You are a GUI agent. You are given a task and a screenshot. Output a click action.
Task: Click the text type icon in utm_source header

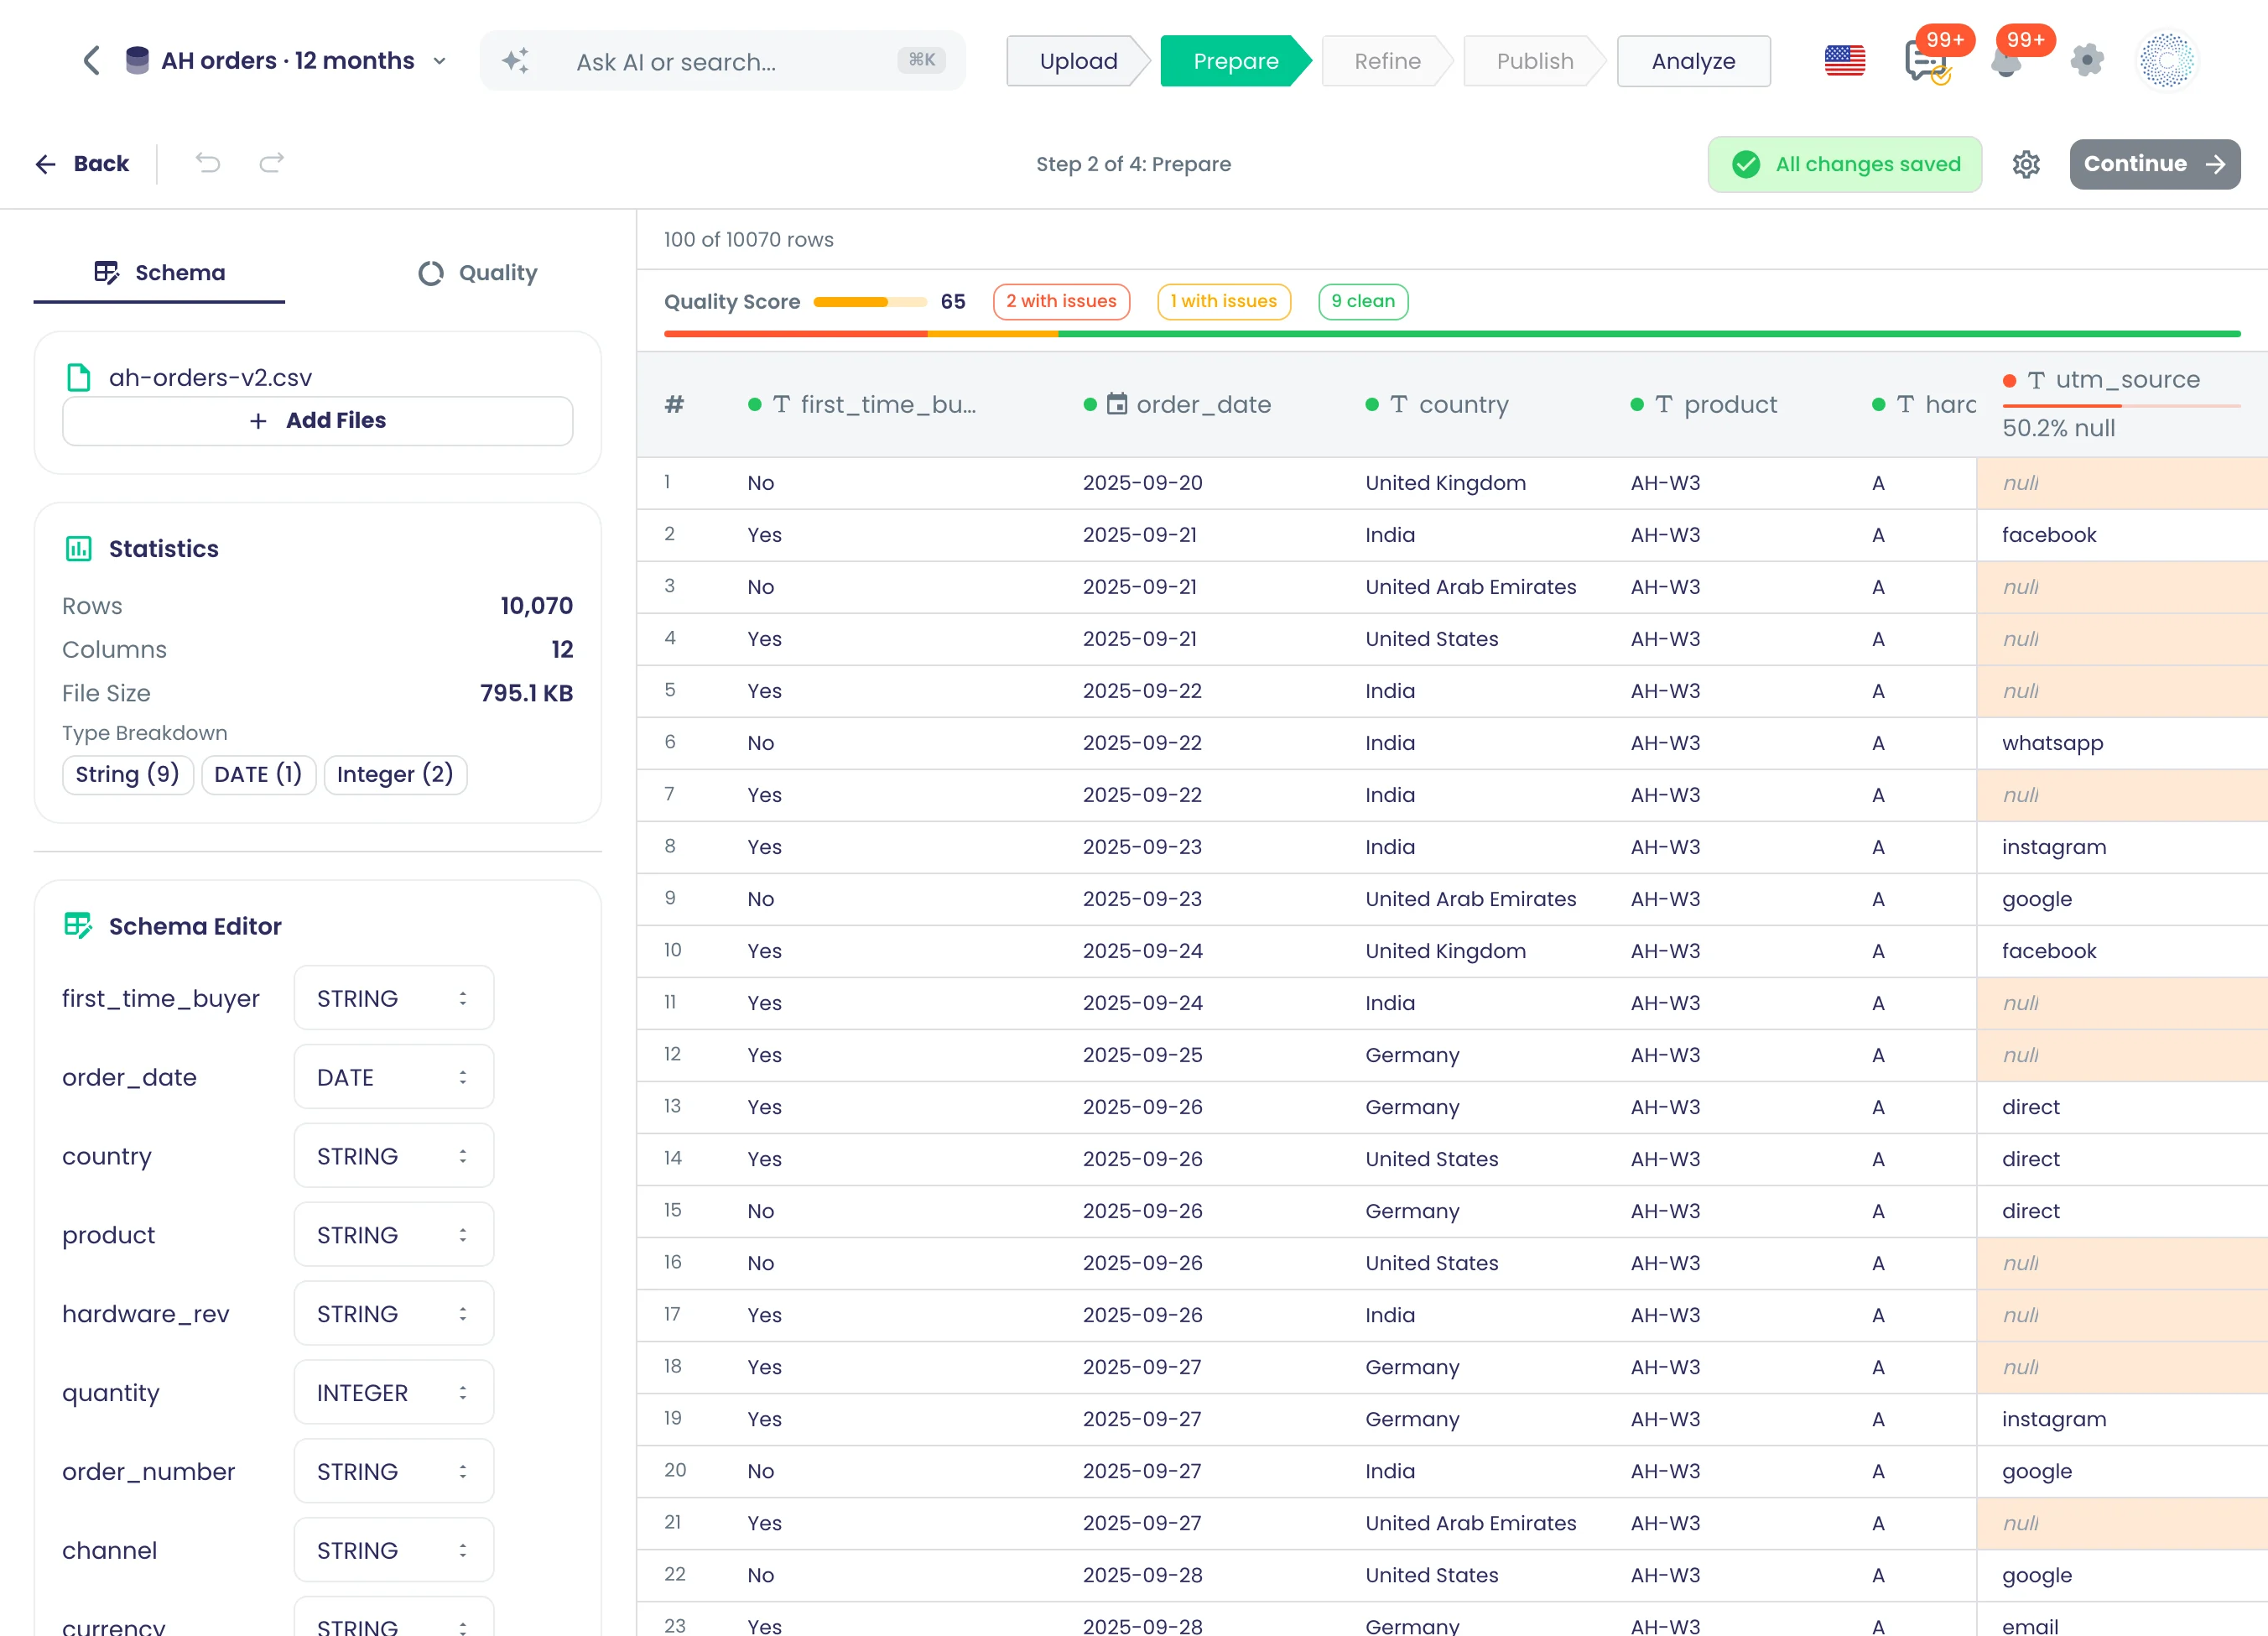[x=2036, y=380]
